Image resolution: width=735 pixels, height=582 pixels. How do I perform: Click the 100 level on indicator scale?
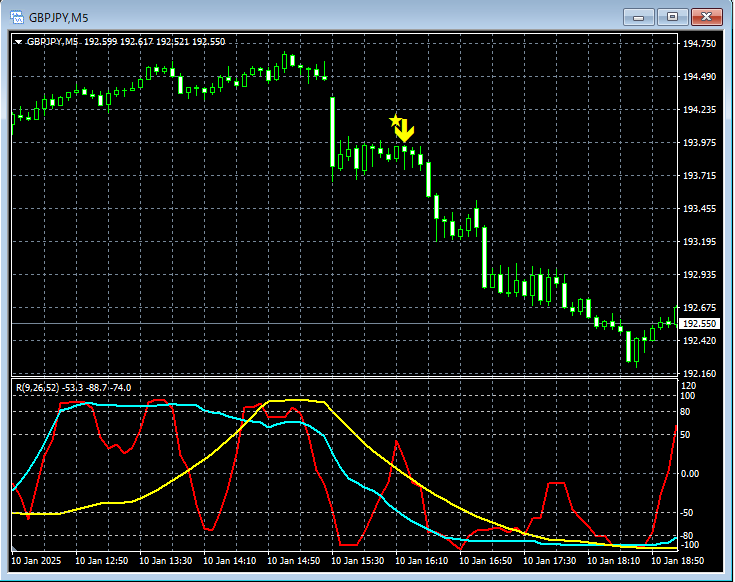688,395
